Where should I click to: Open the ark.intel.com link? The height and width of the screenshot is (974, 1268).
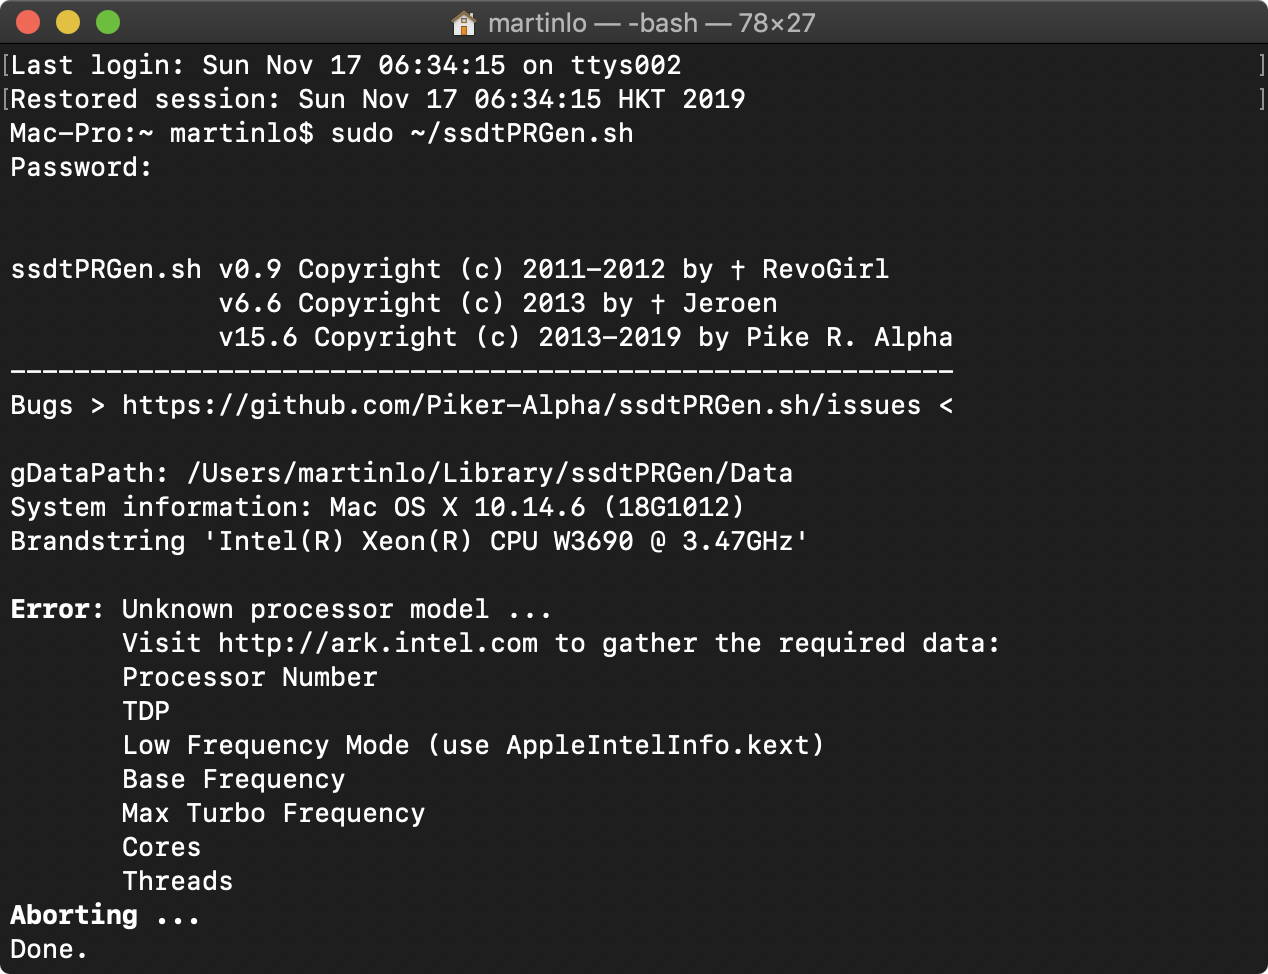point(378,643)
